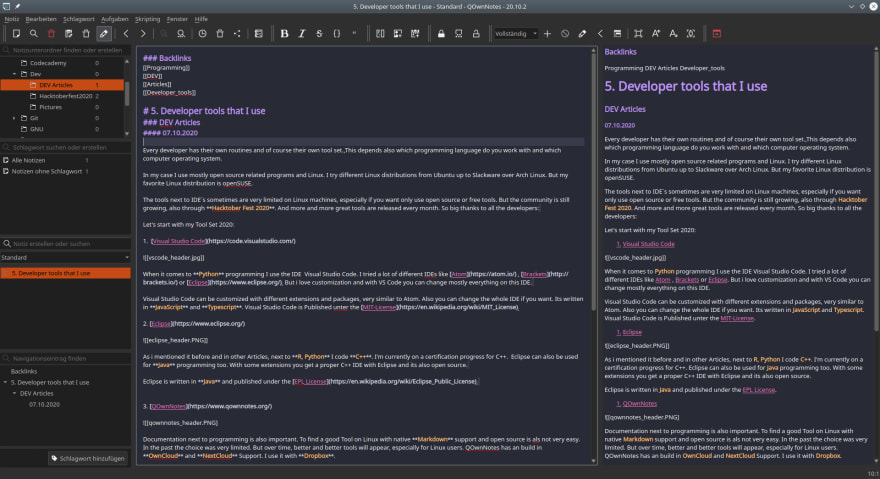880x479 pixels.
Task: Click the share note icon
Action: point(237,34)
